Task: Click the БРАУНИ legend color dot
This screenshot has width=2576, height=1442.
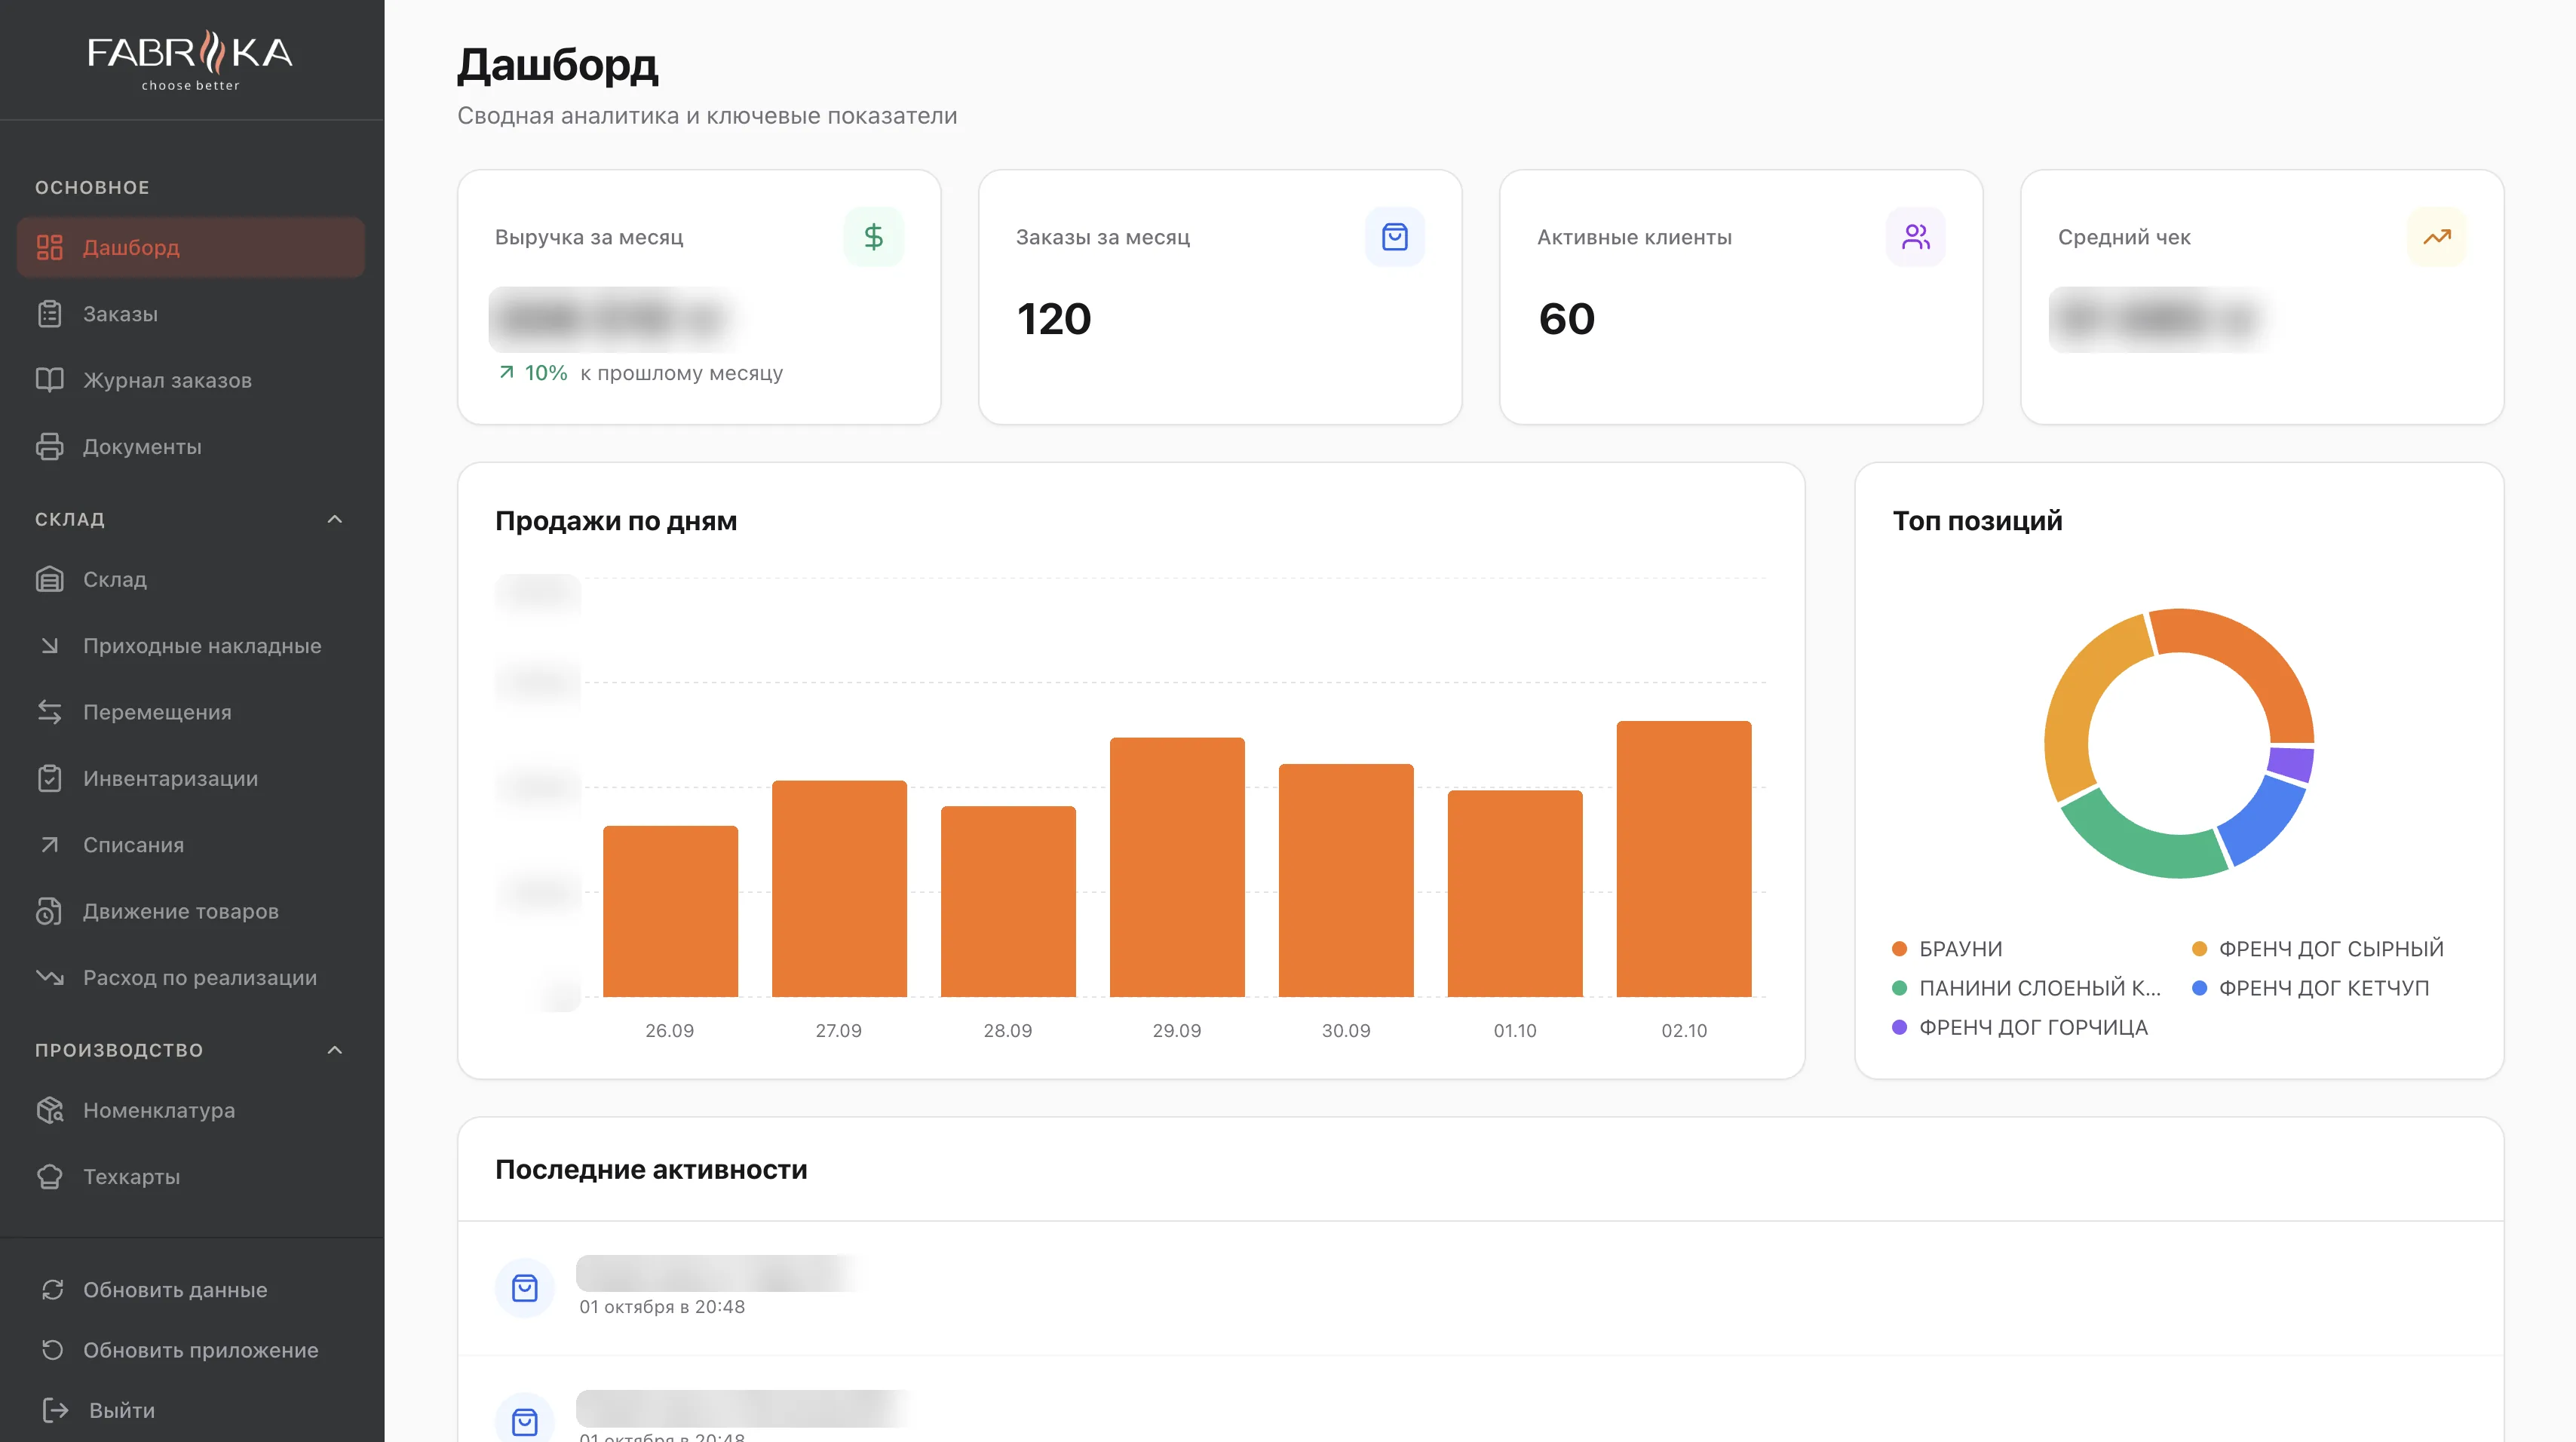Action: 1899,949
